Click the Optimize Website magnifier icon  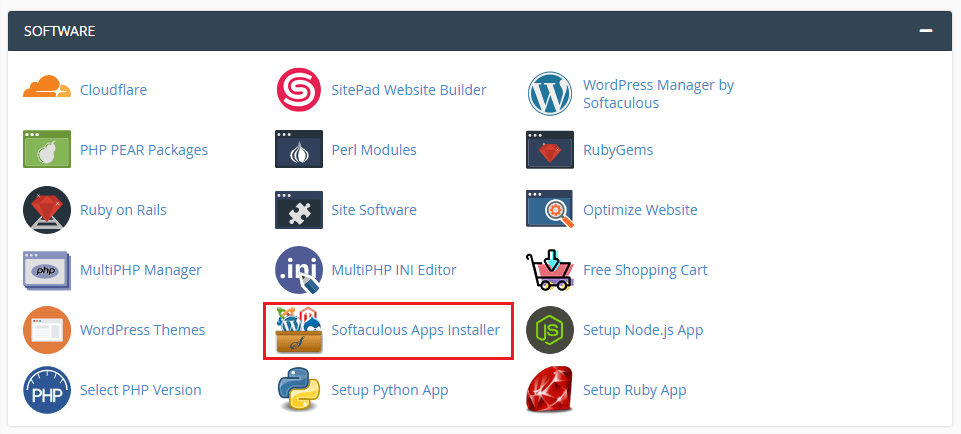click(x=550, y=209)
